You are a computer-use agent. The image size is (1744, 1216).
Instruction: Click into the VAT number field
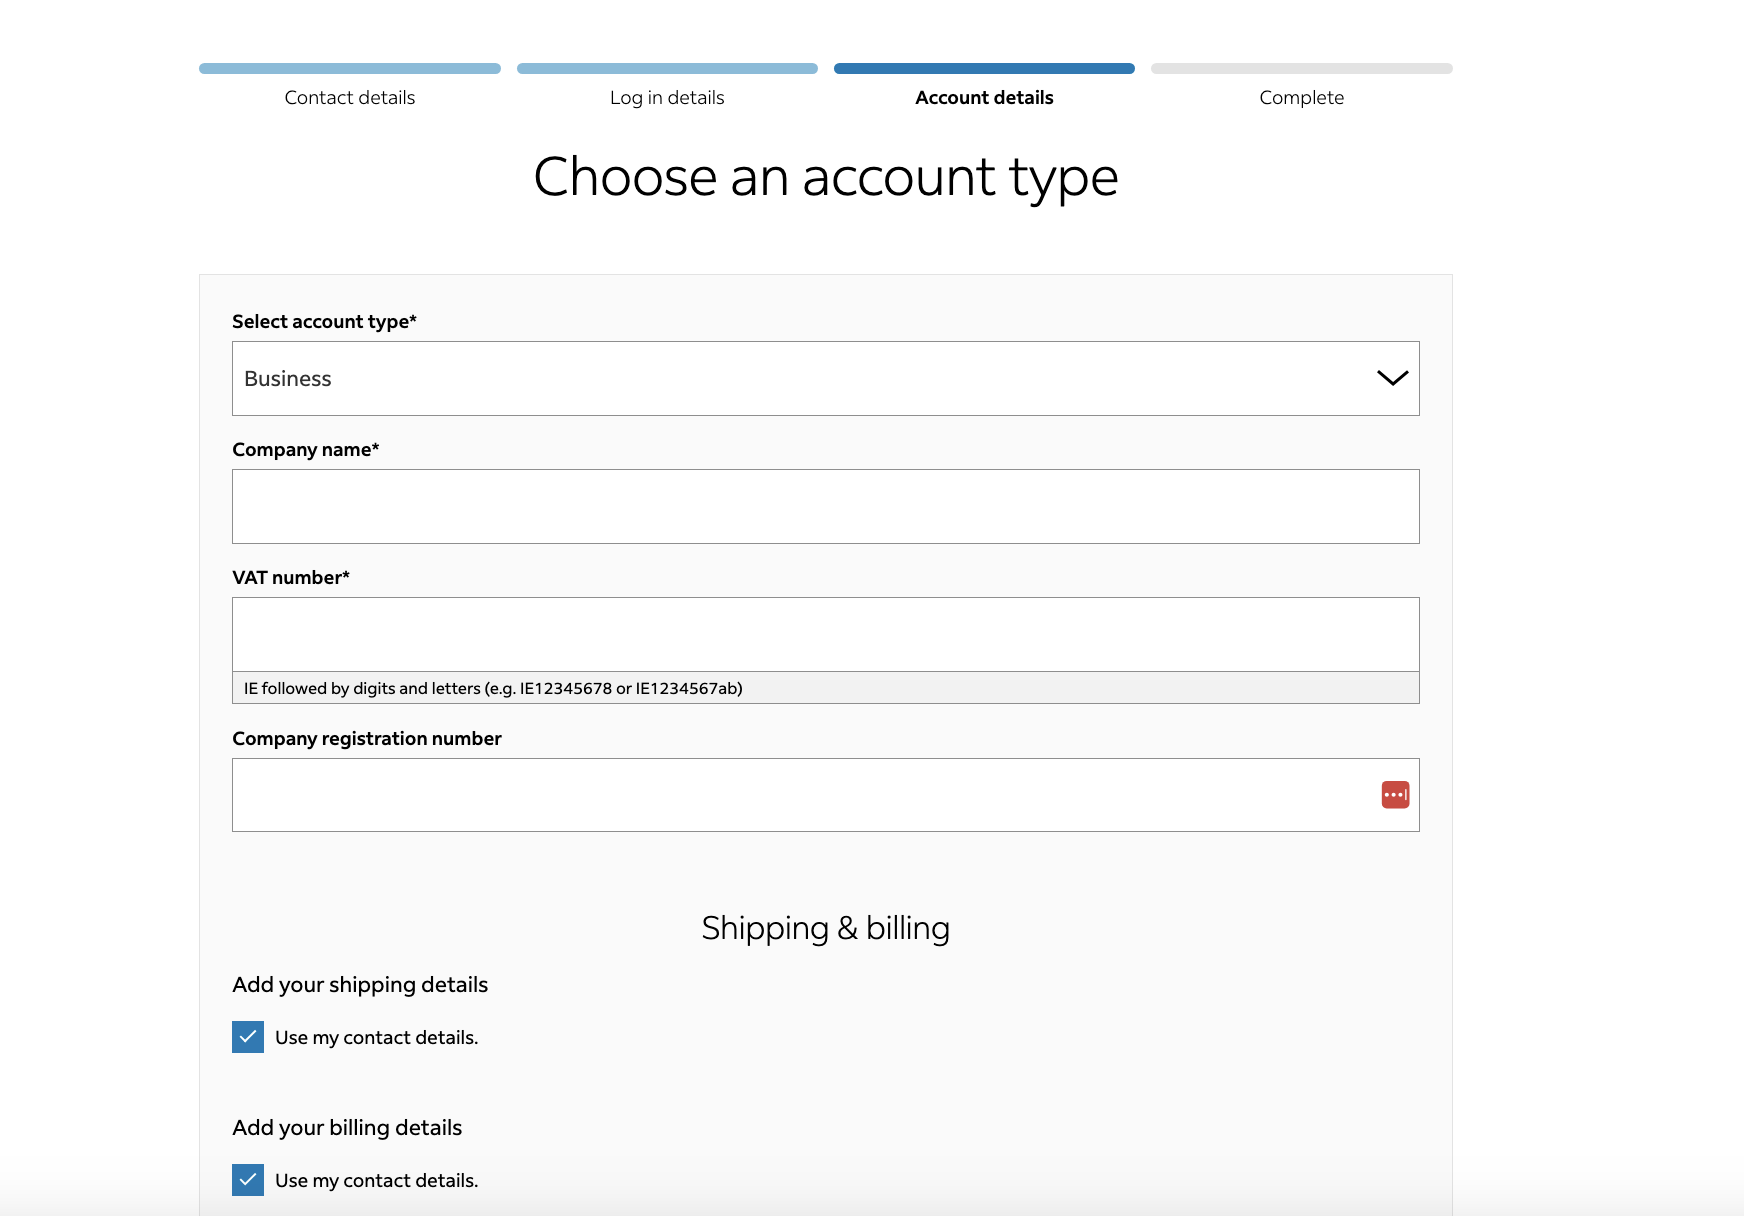825,634
